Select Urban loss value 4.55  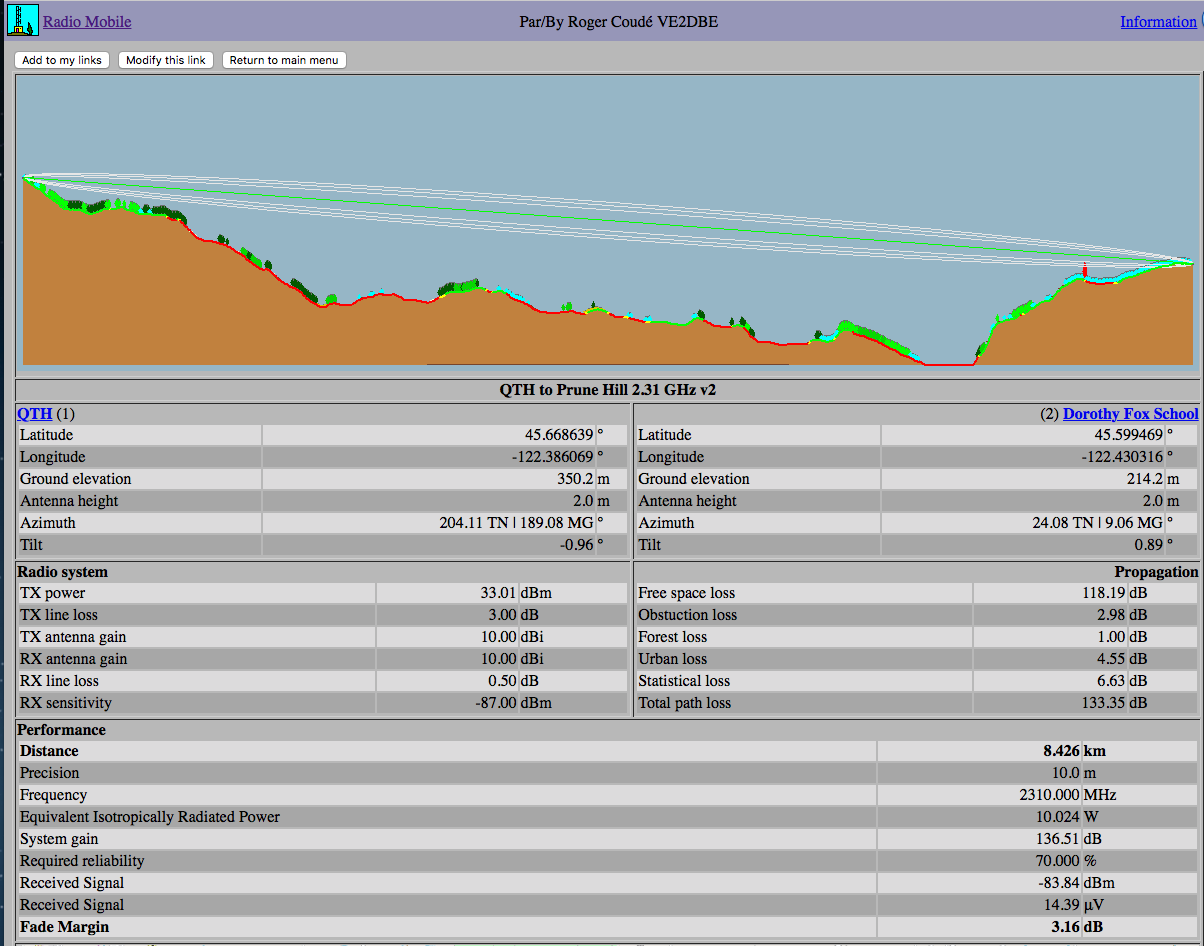[x=1112, y=659]
